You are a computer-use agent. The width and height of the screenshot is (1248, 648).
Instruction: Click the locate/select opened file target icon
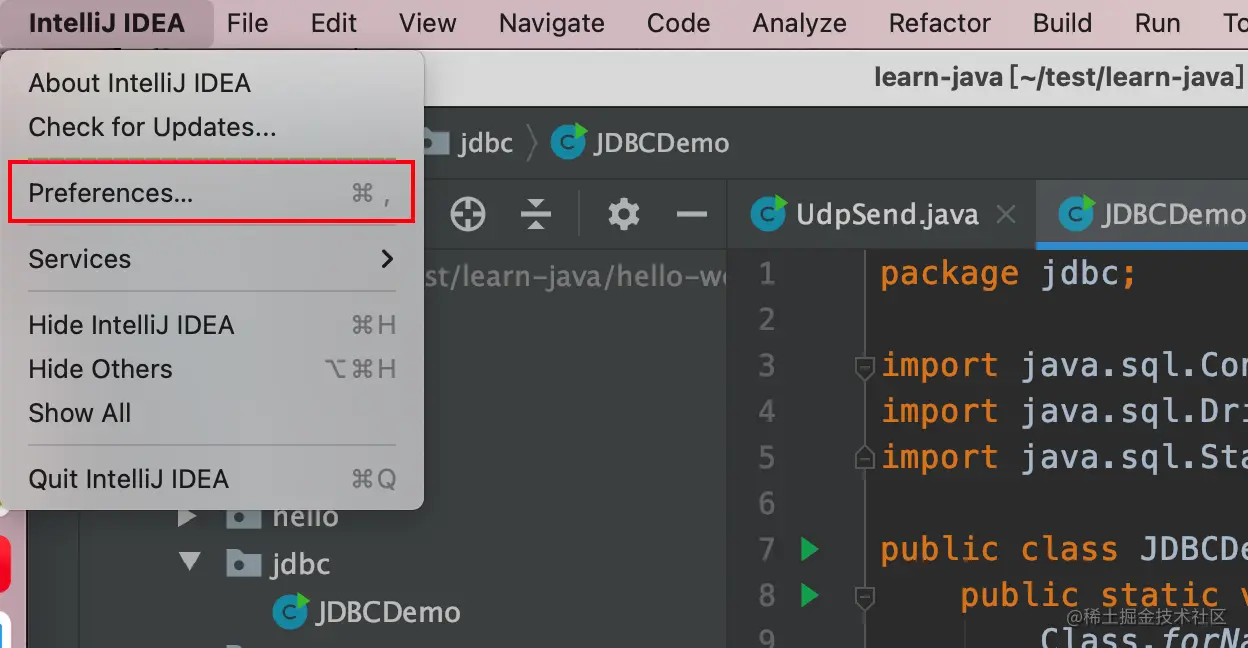467,213
